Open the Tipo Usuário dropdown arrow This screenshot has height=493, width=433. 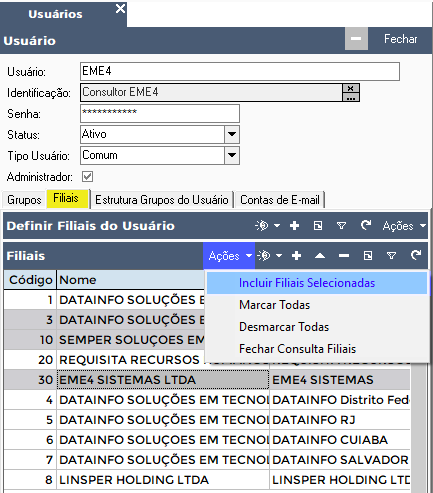[232, 155]
